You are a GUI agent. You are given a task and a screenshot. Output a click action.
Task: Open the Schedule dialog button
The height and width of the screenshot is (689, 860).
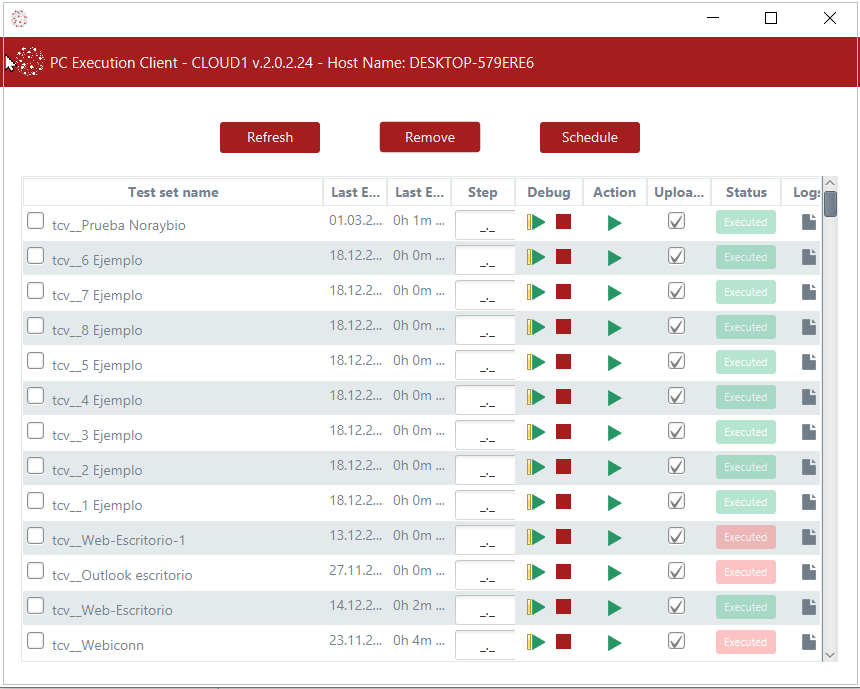589,138
